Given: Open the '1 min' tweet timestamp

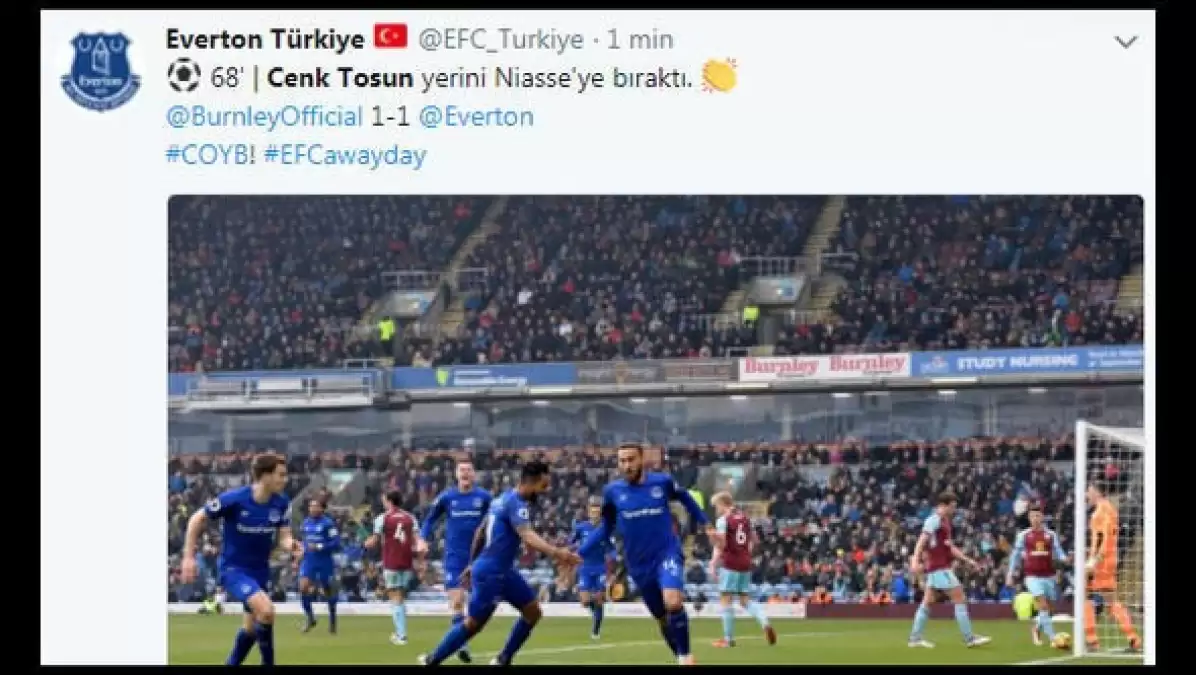Looking at the screenshot, I should pos(641,39).
